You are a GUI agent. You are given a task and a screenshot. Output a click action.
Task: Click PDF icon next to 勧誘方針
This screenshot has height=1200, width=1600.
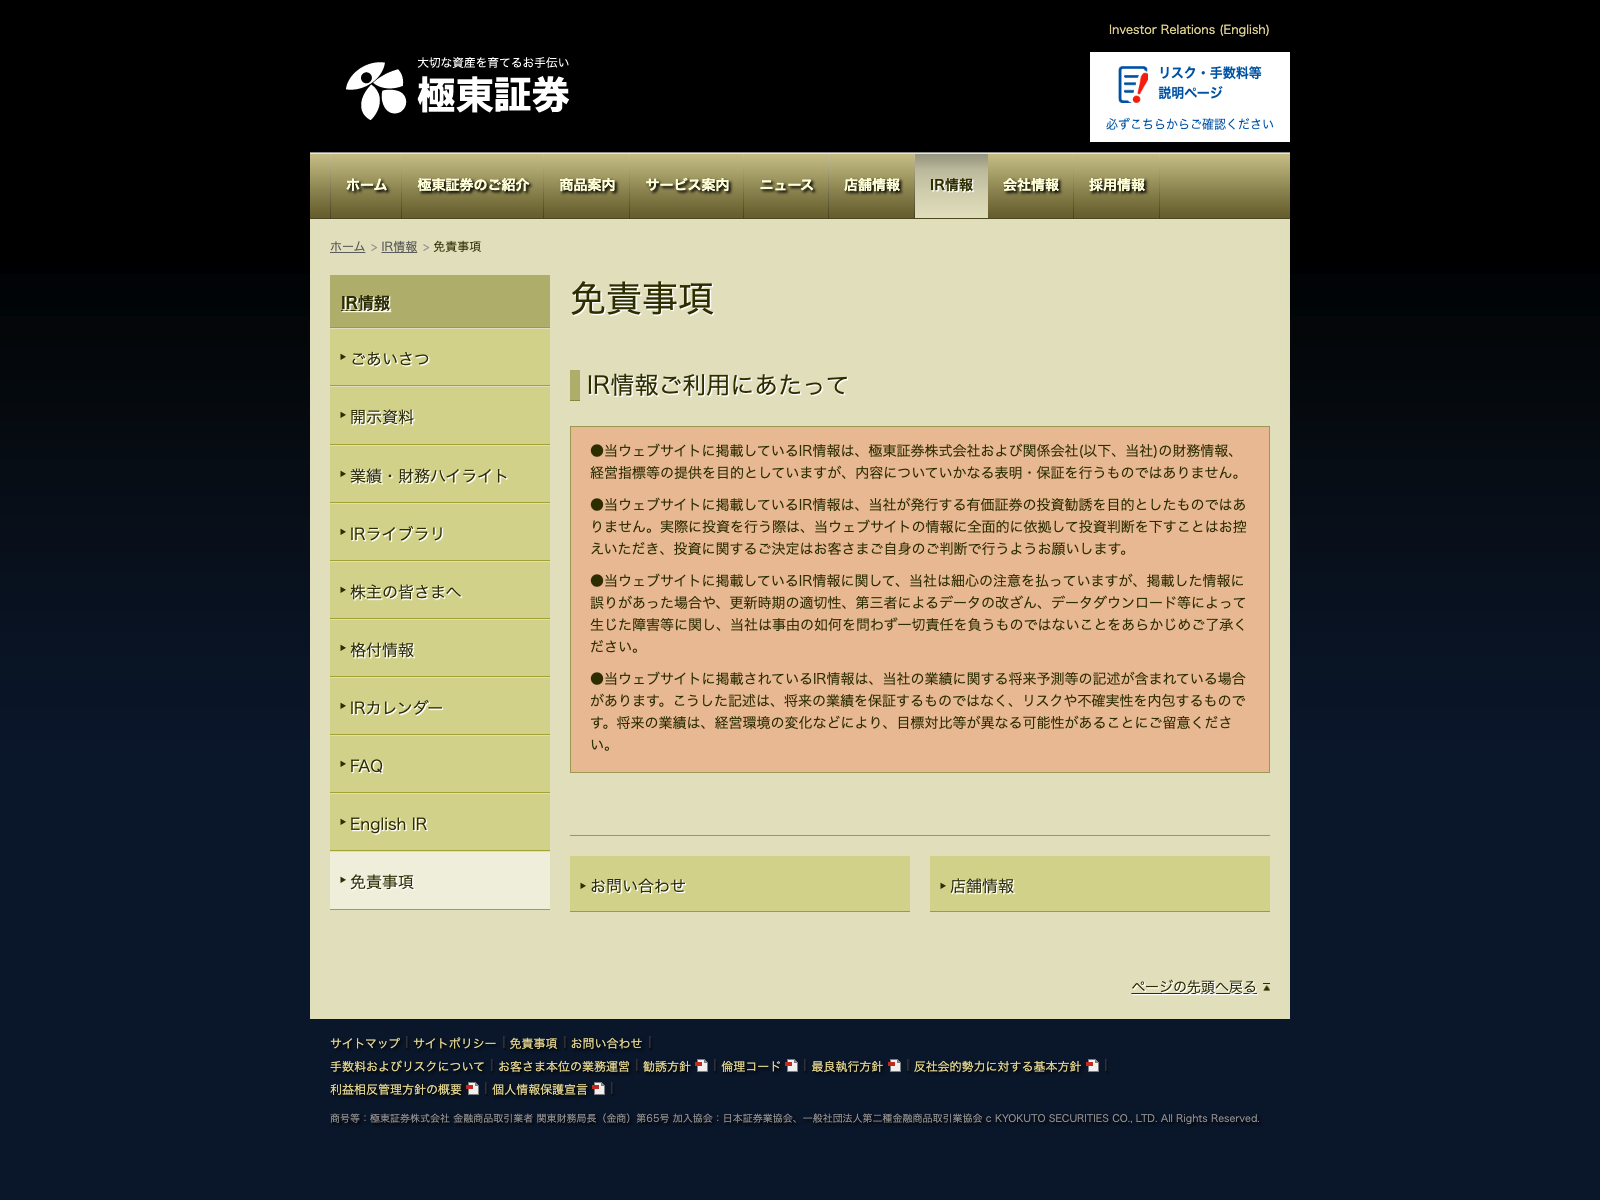point(702,1066)
